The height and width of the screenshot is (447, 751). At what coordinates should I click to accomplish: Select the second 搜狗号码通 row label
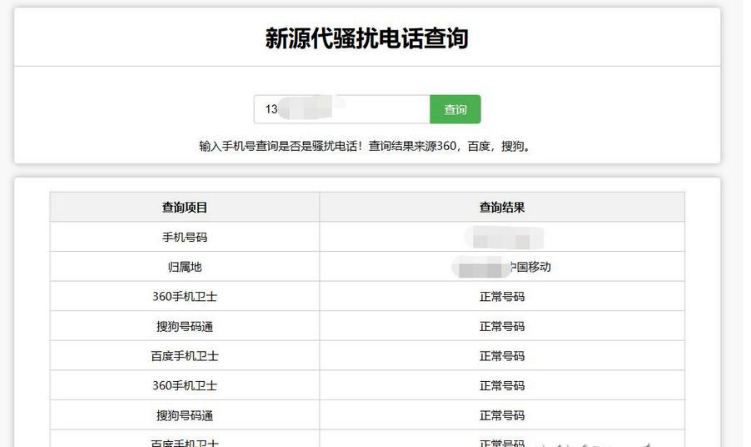(185, 415)
